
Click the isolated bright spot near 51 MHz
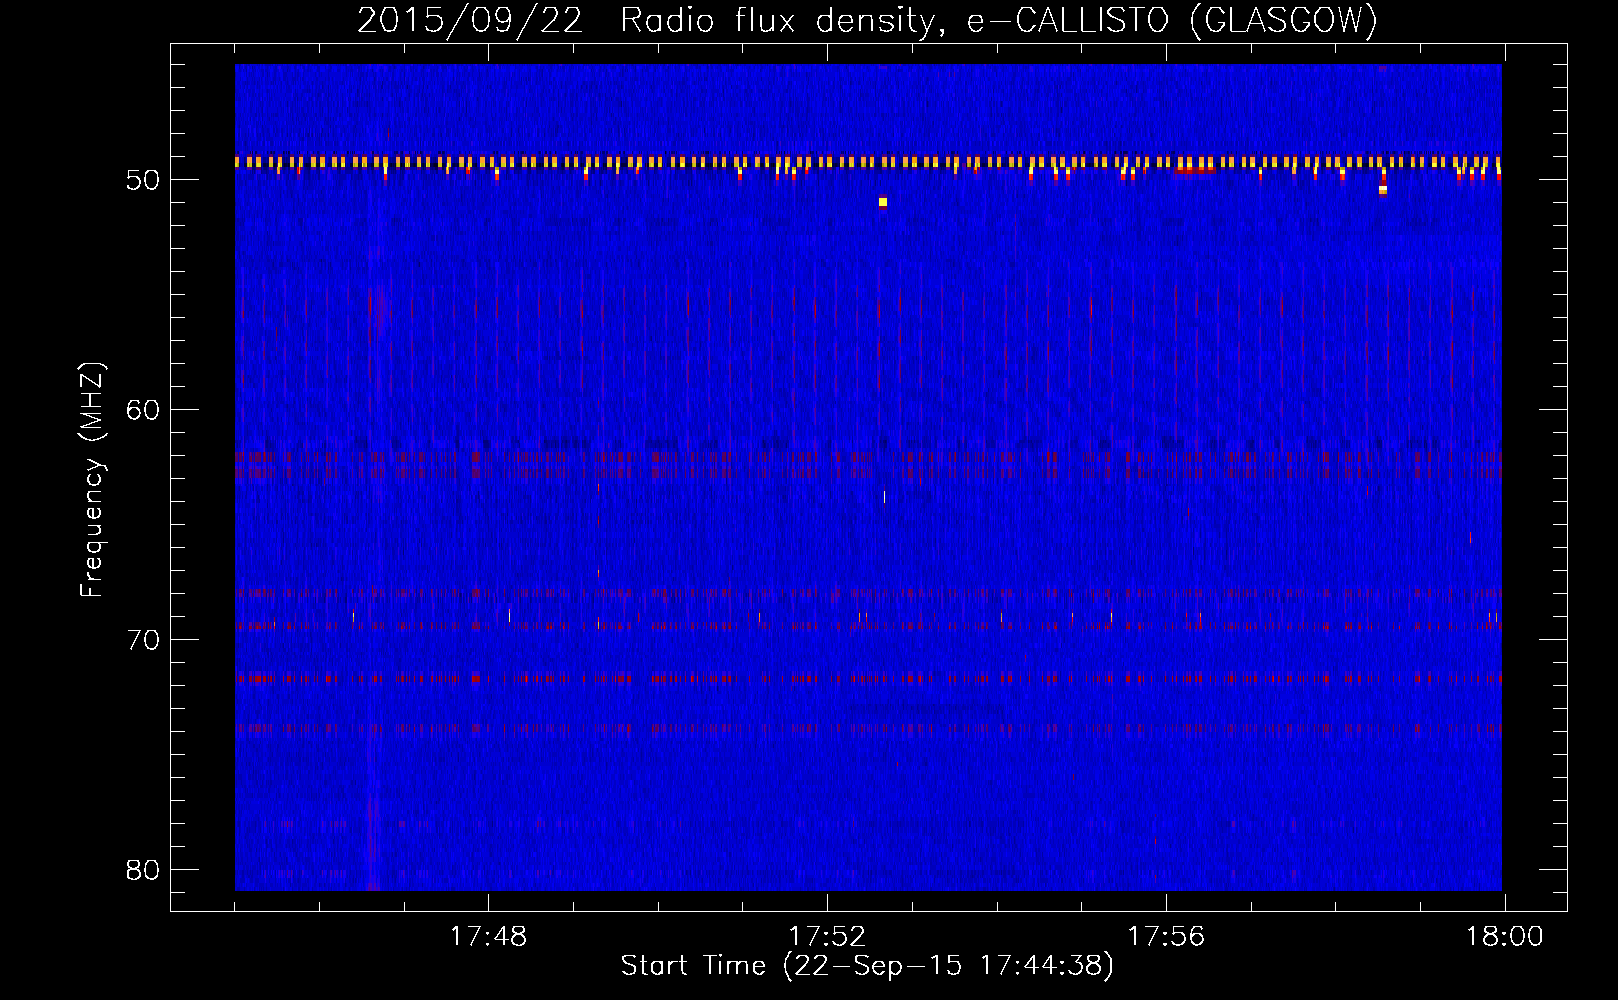[883, 202]
